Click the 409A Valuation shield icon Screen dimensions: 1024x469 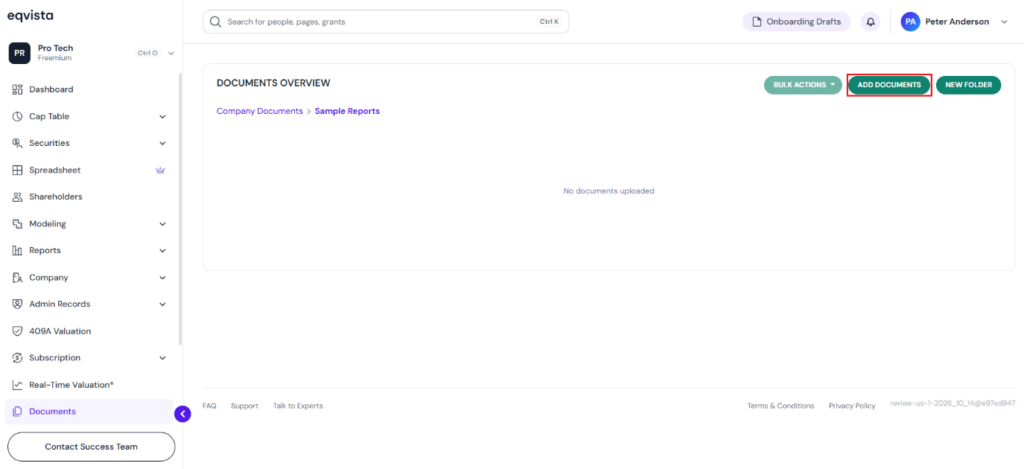[x=18, y=331]
